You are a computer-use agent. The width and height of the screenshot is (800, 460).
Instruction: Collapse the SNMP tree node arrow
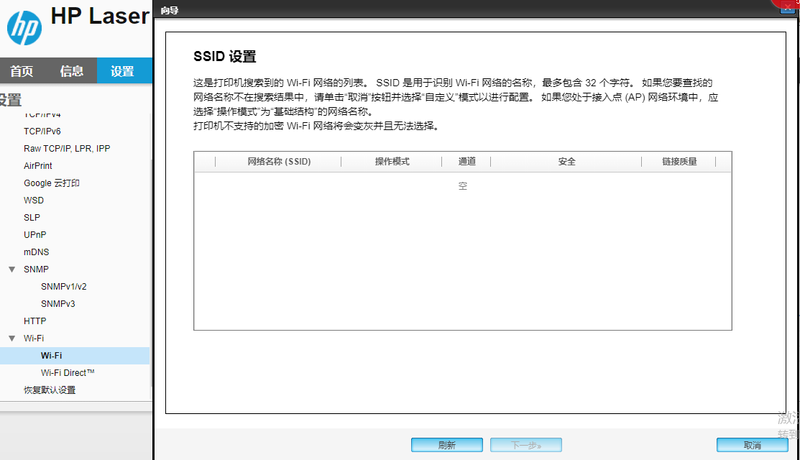tap(12, 269)
